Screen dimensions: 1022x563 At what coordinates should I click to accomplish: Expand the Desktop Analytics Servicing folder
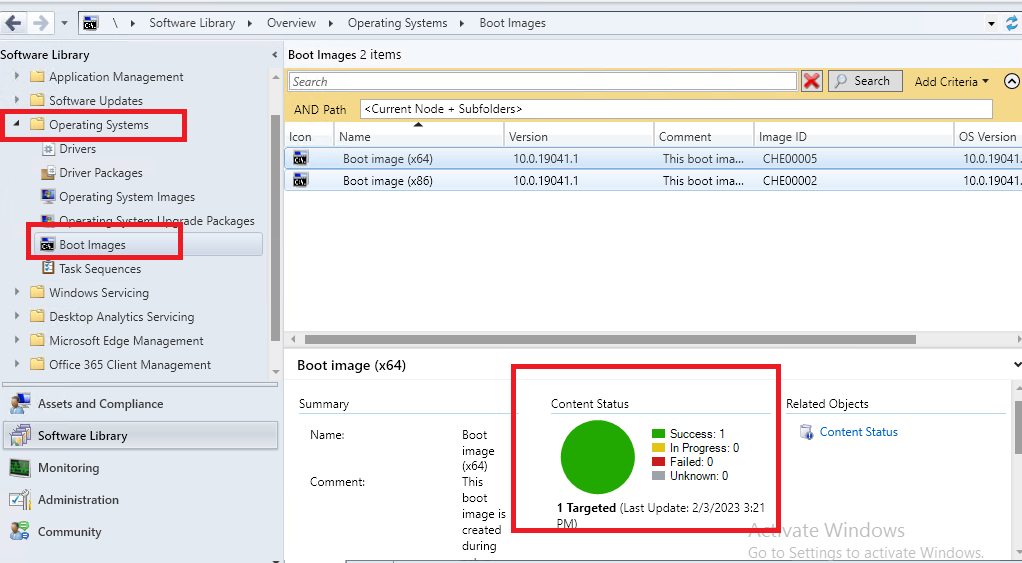click(18, 316)
